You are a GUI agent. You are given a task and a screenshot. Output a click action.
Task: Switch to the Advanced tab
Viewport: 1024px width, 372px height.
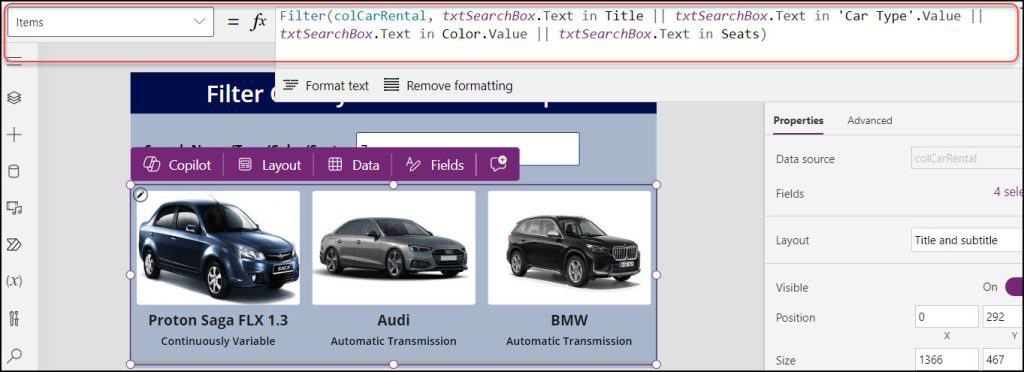[x=870, y=120]
